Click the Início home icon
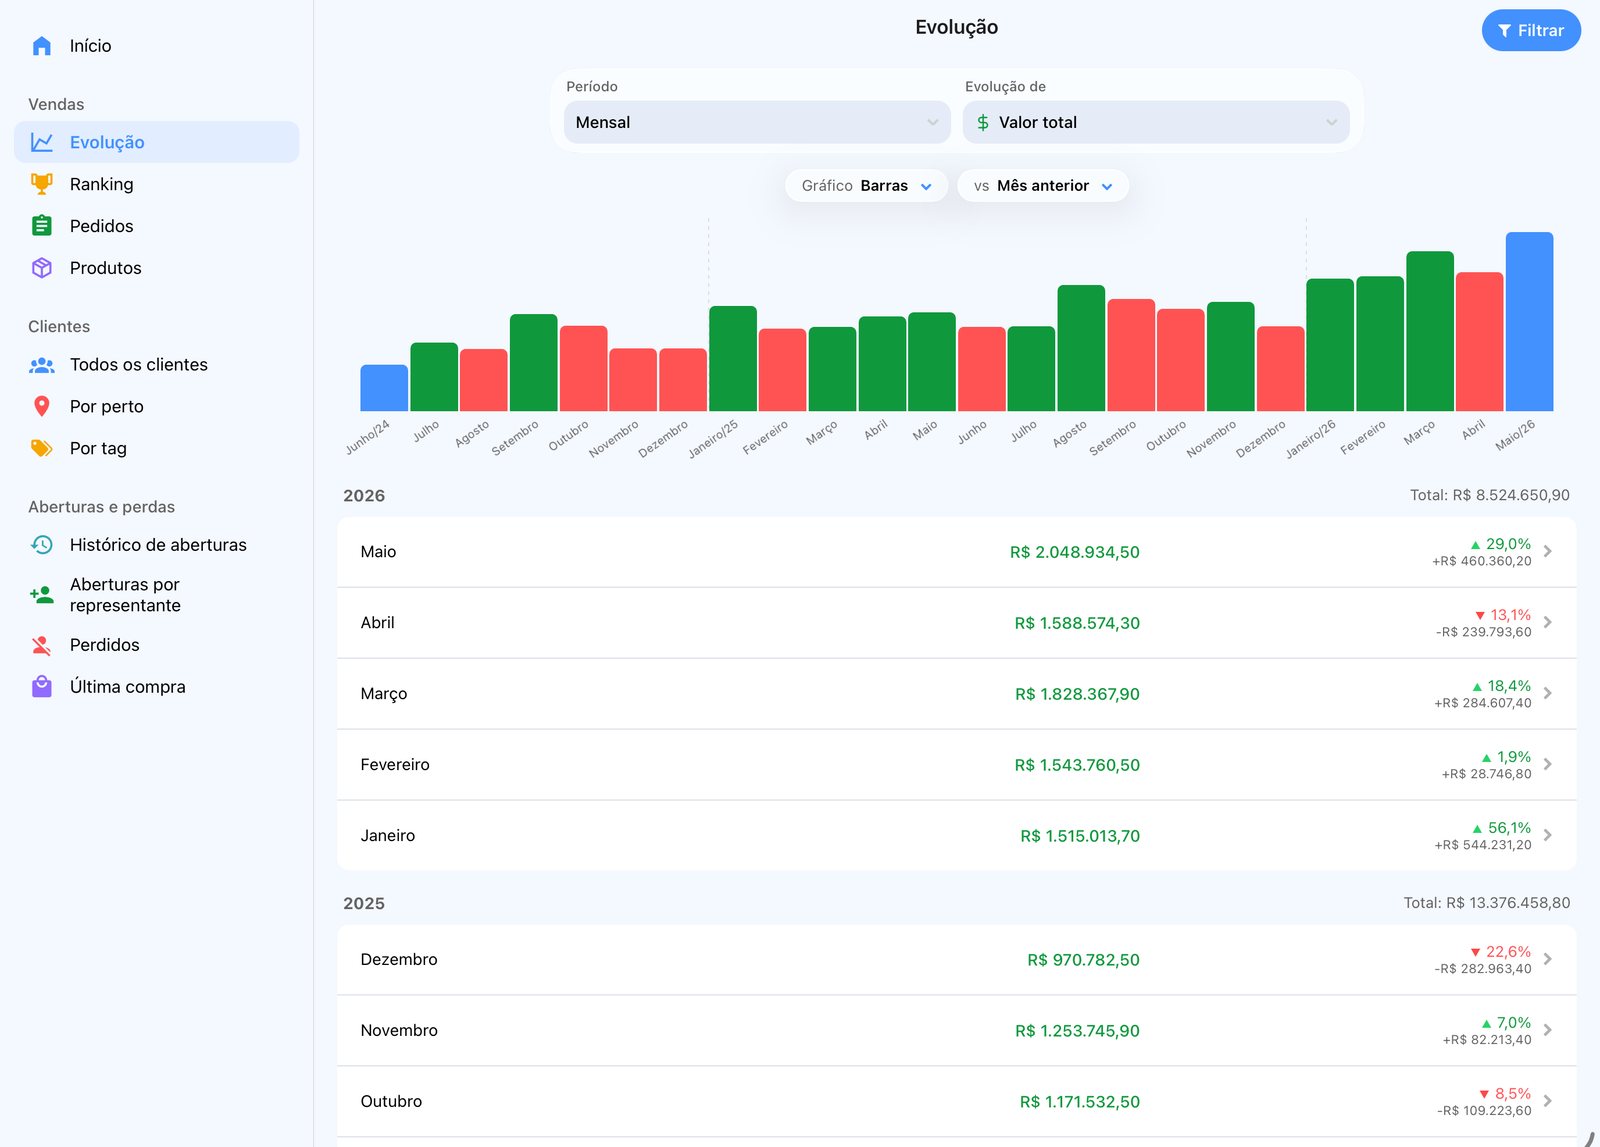 (41, 46)
